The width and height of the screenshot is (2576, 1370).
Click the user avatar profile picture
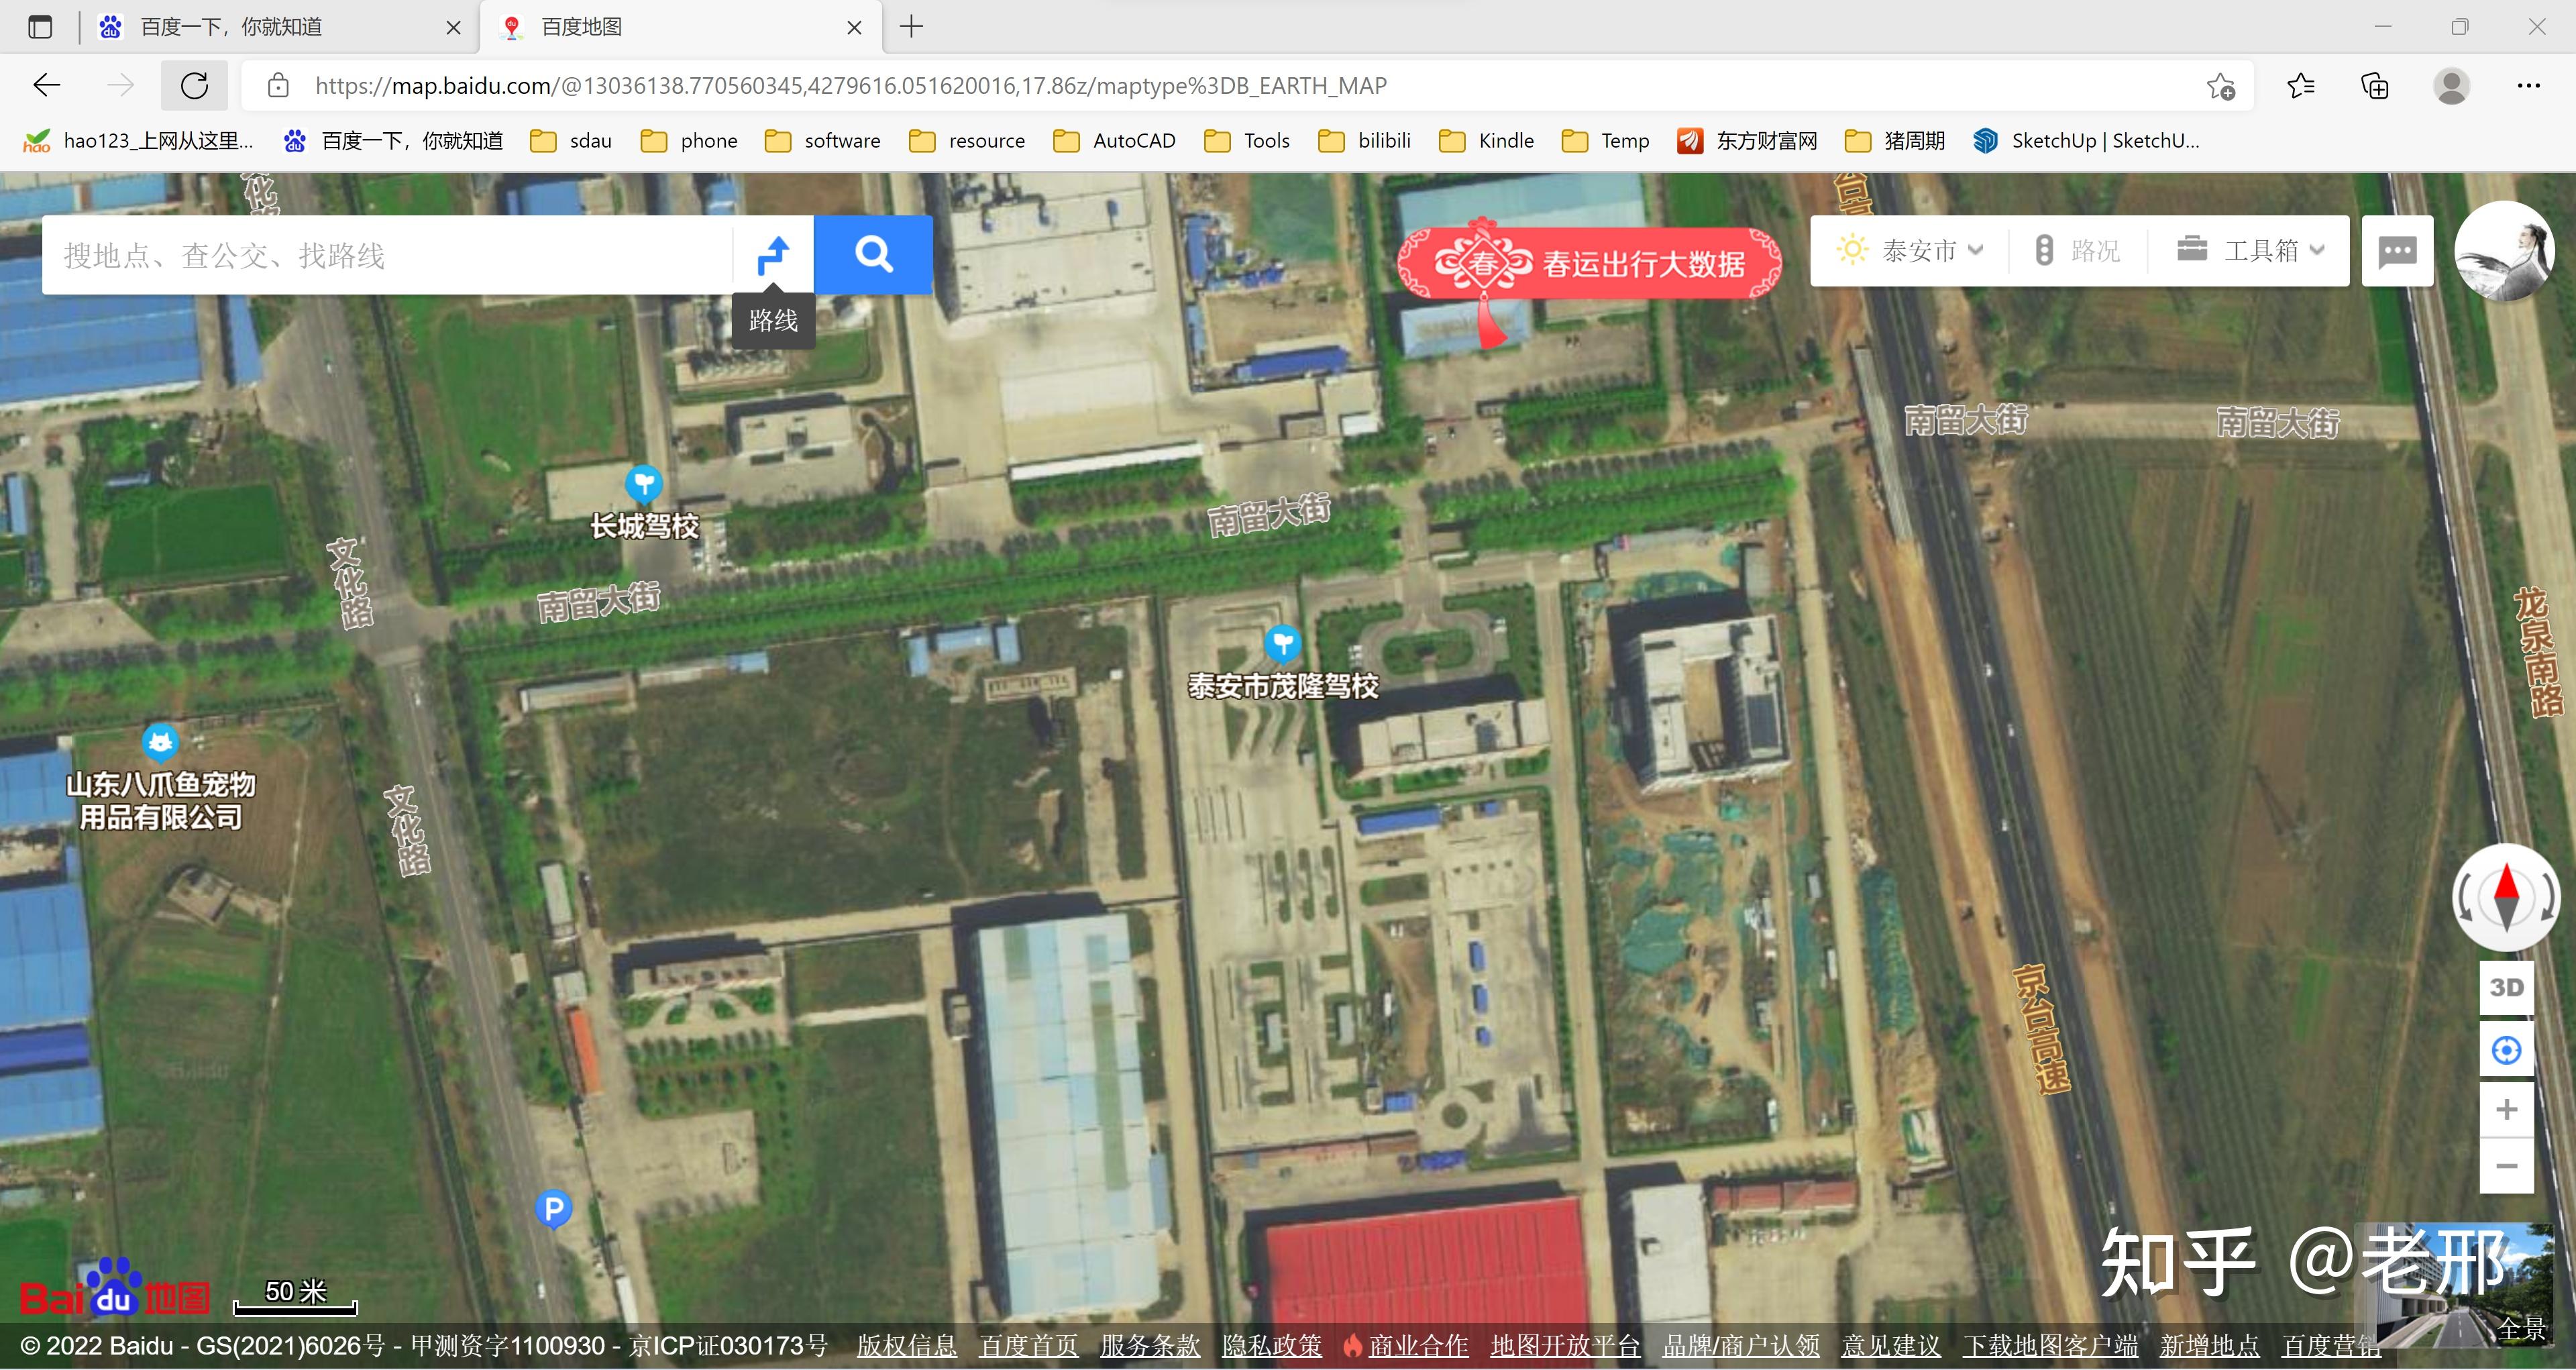tap(2504, 251)
